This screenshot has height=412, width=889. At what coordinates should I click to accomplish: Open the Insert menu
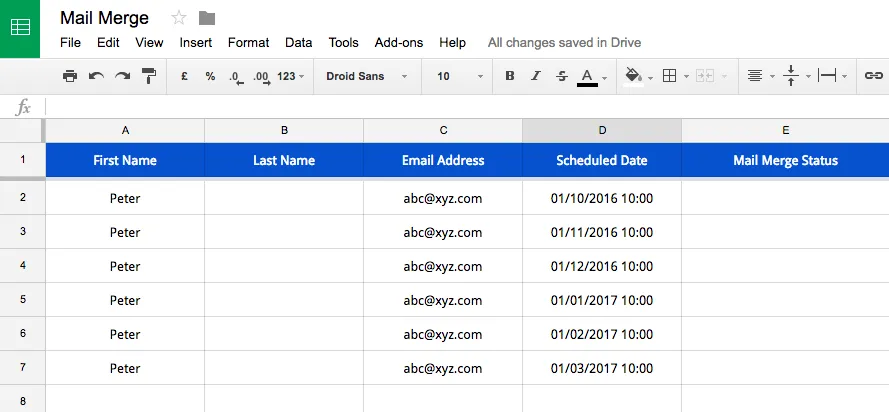point(196,43)
